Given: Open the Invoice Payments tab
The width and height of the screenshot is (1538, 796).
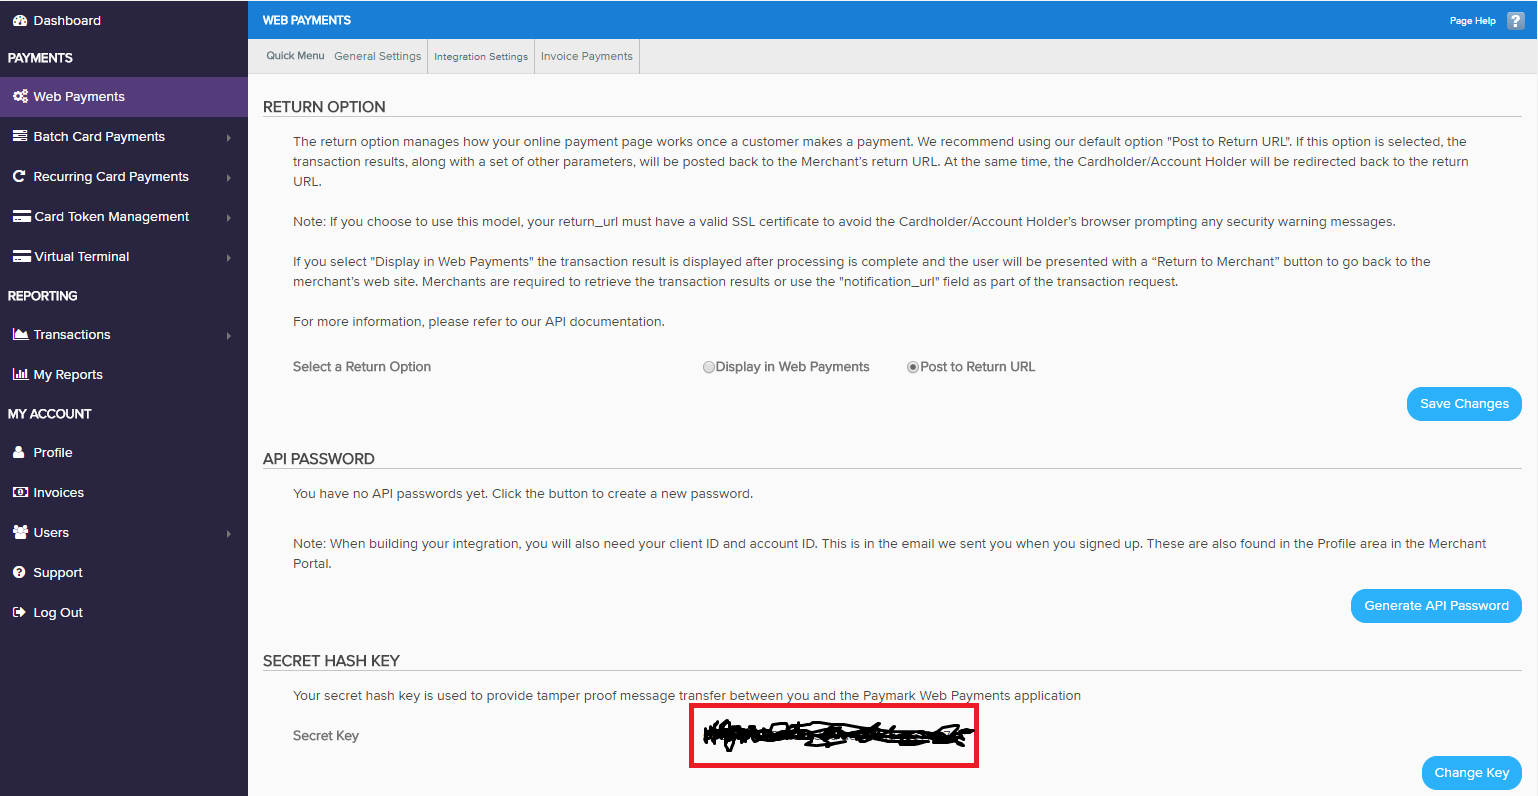Looking at the screenshot, I should pos(586,56).
